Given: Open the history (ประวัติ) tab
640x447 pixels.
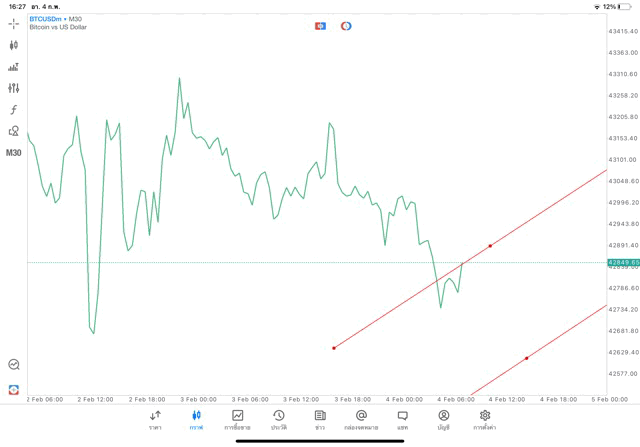Looking at the screenshot, I should (x=278, y=419).
